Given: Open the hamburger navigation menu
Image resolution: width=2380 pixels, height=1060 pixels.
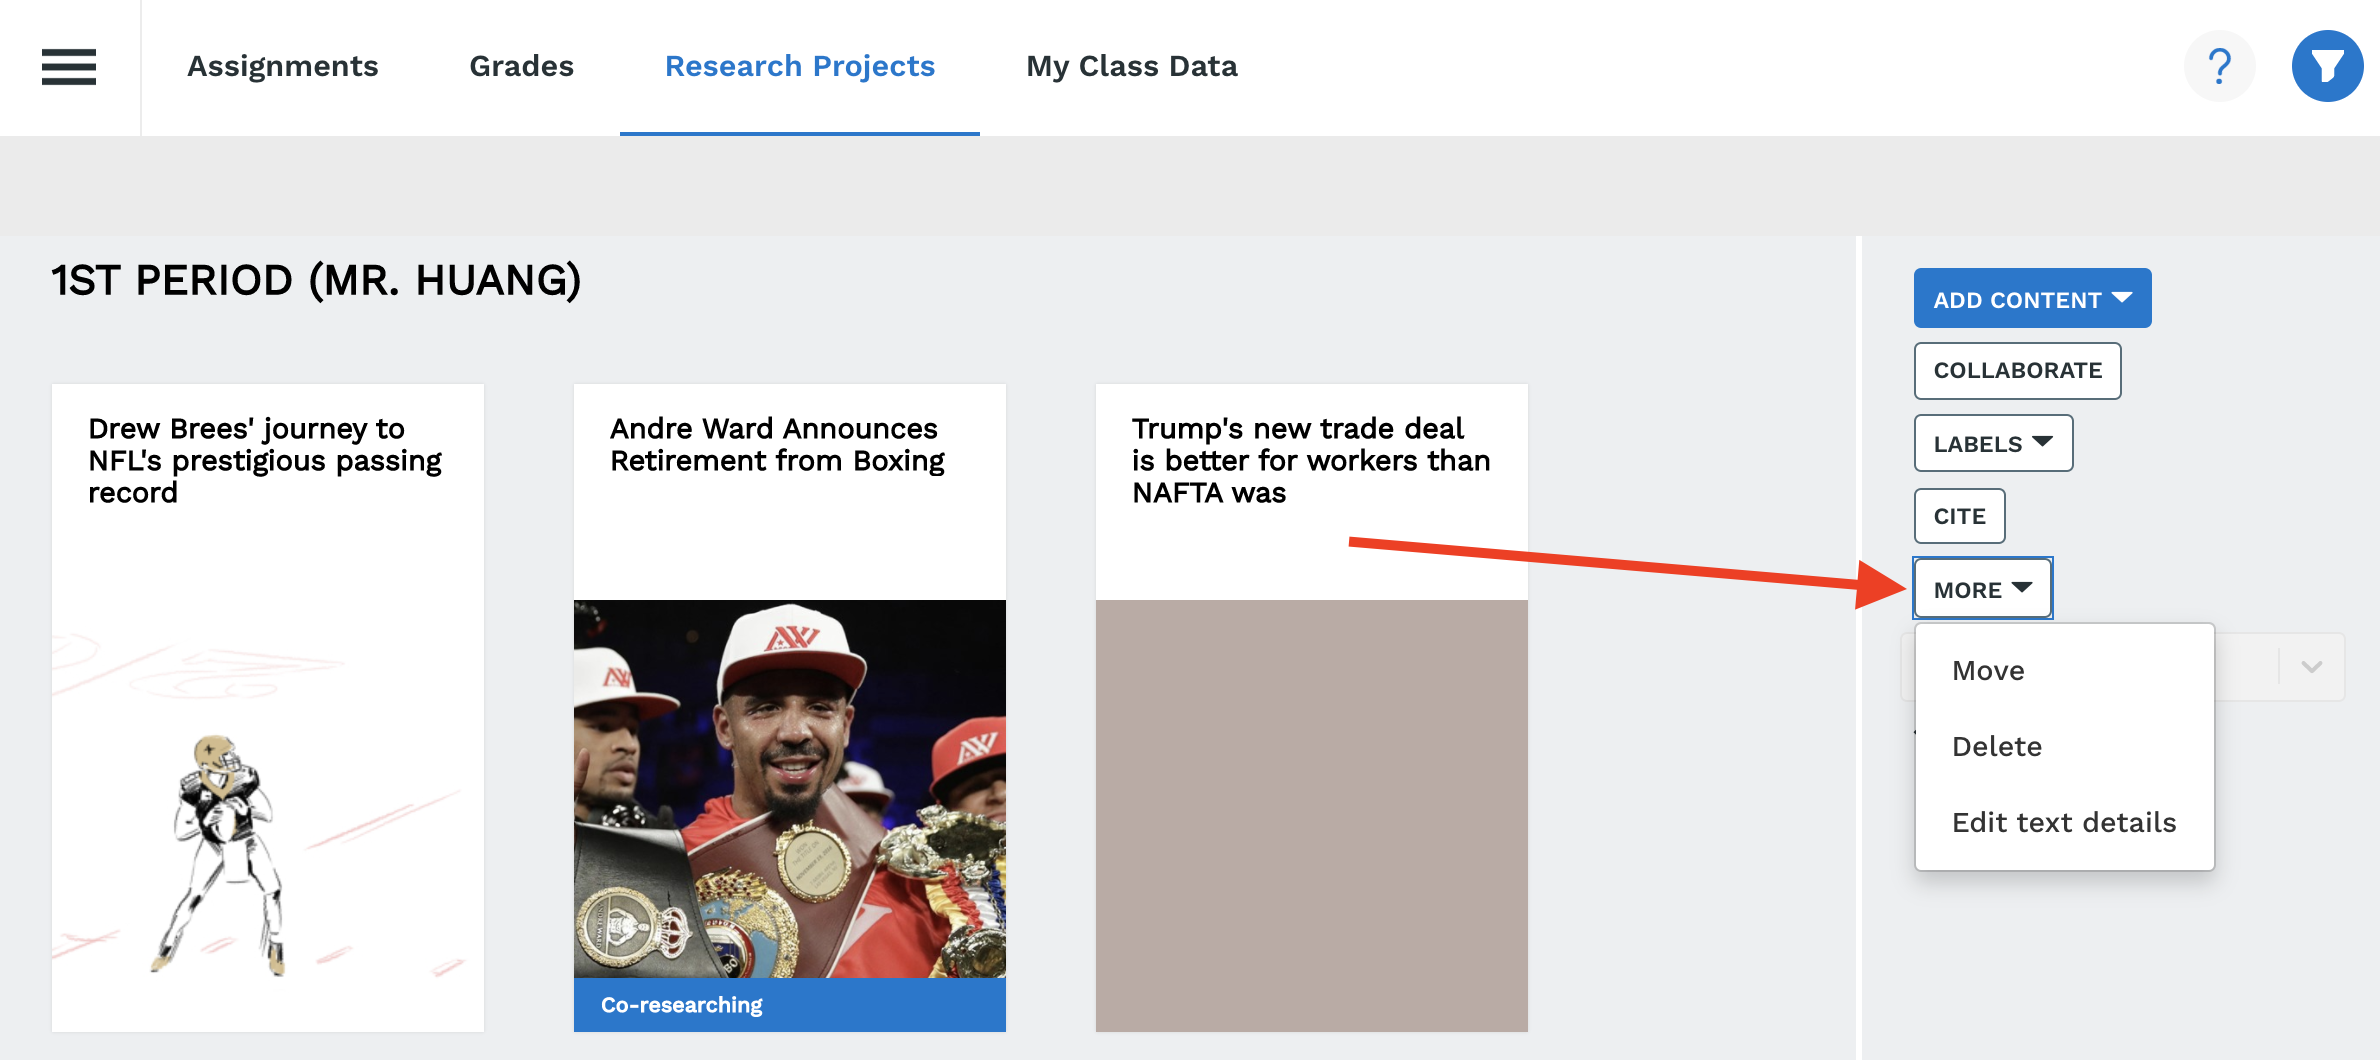Looking at the screenshot, I should pos(69,67).
